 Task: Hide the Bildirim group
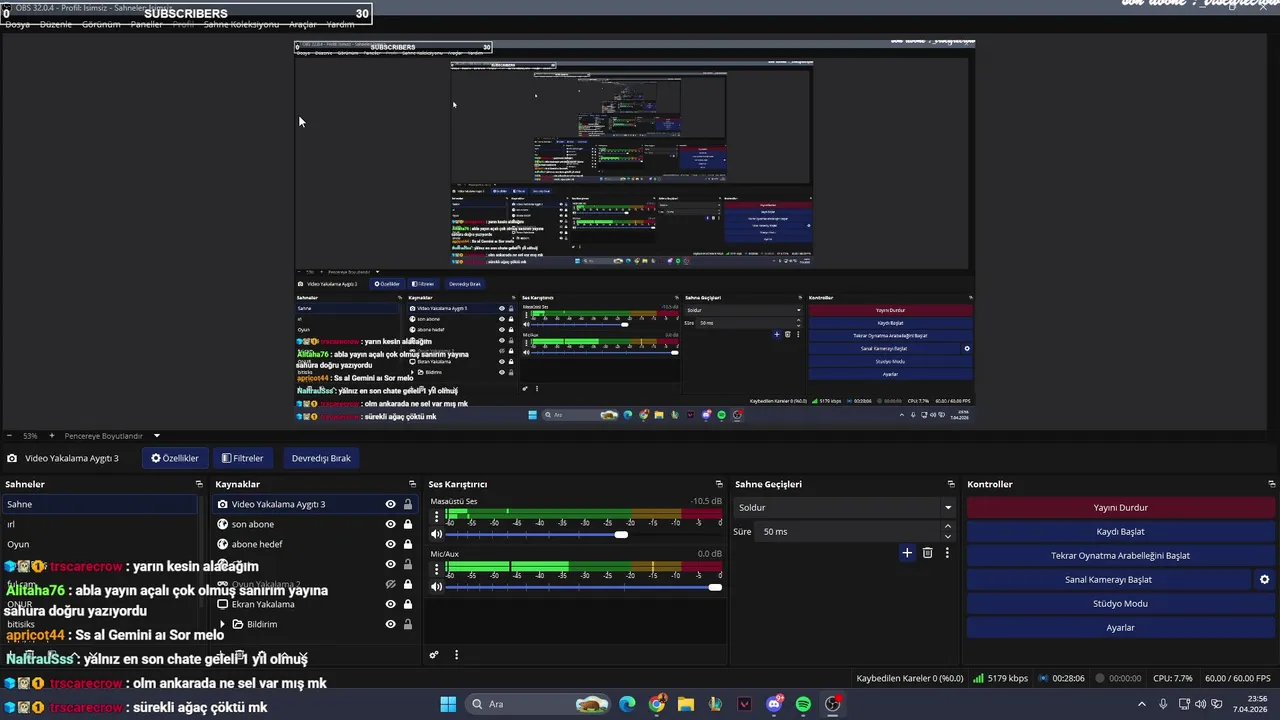(390, 624)
